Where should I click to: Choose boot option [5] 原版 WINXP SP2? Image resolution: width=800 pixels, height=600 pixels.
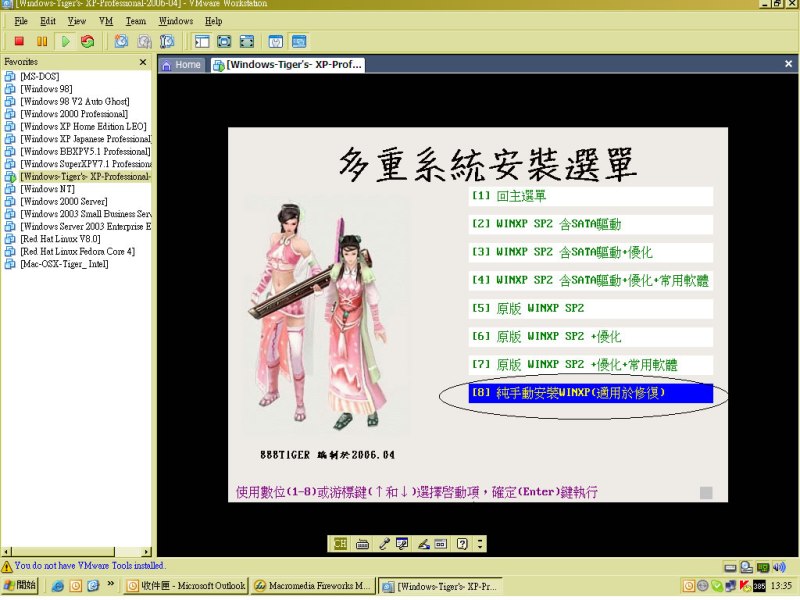(x=590, y=308)
